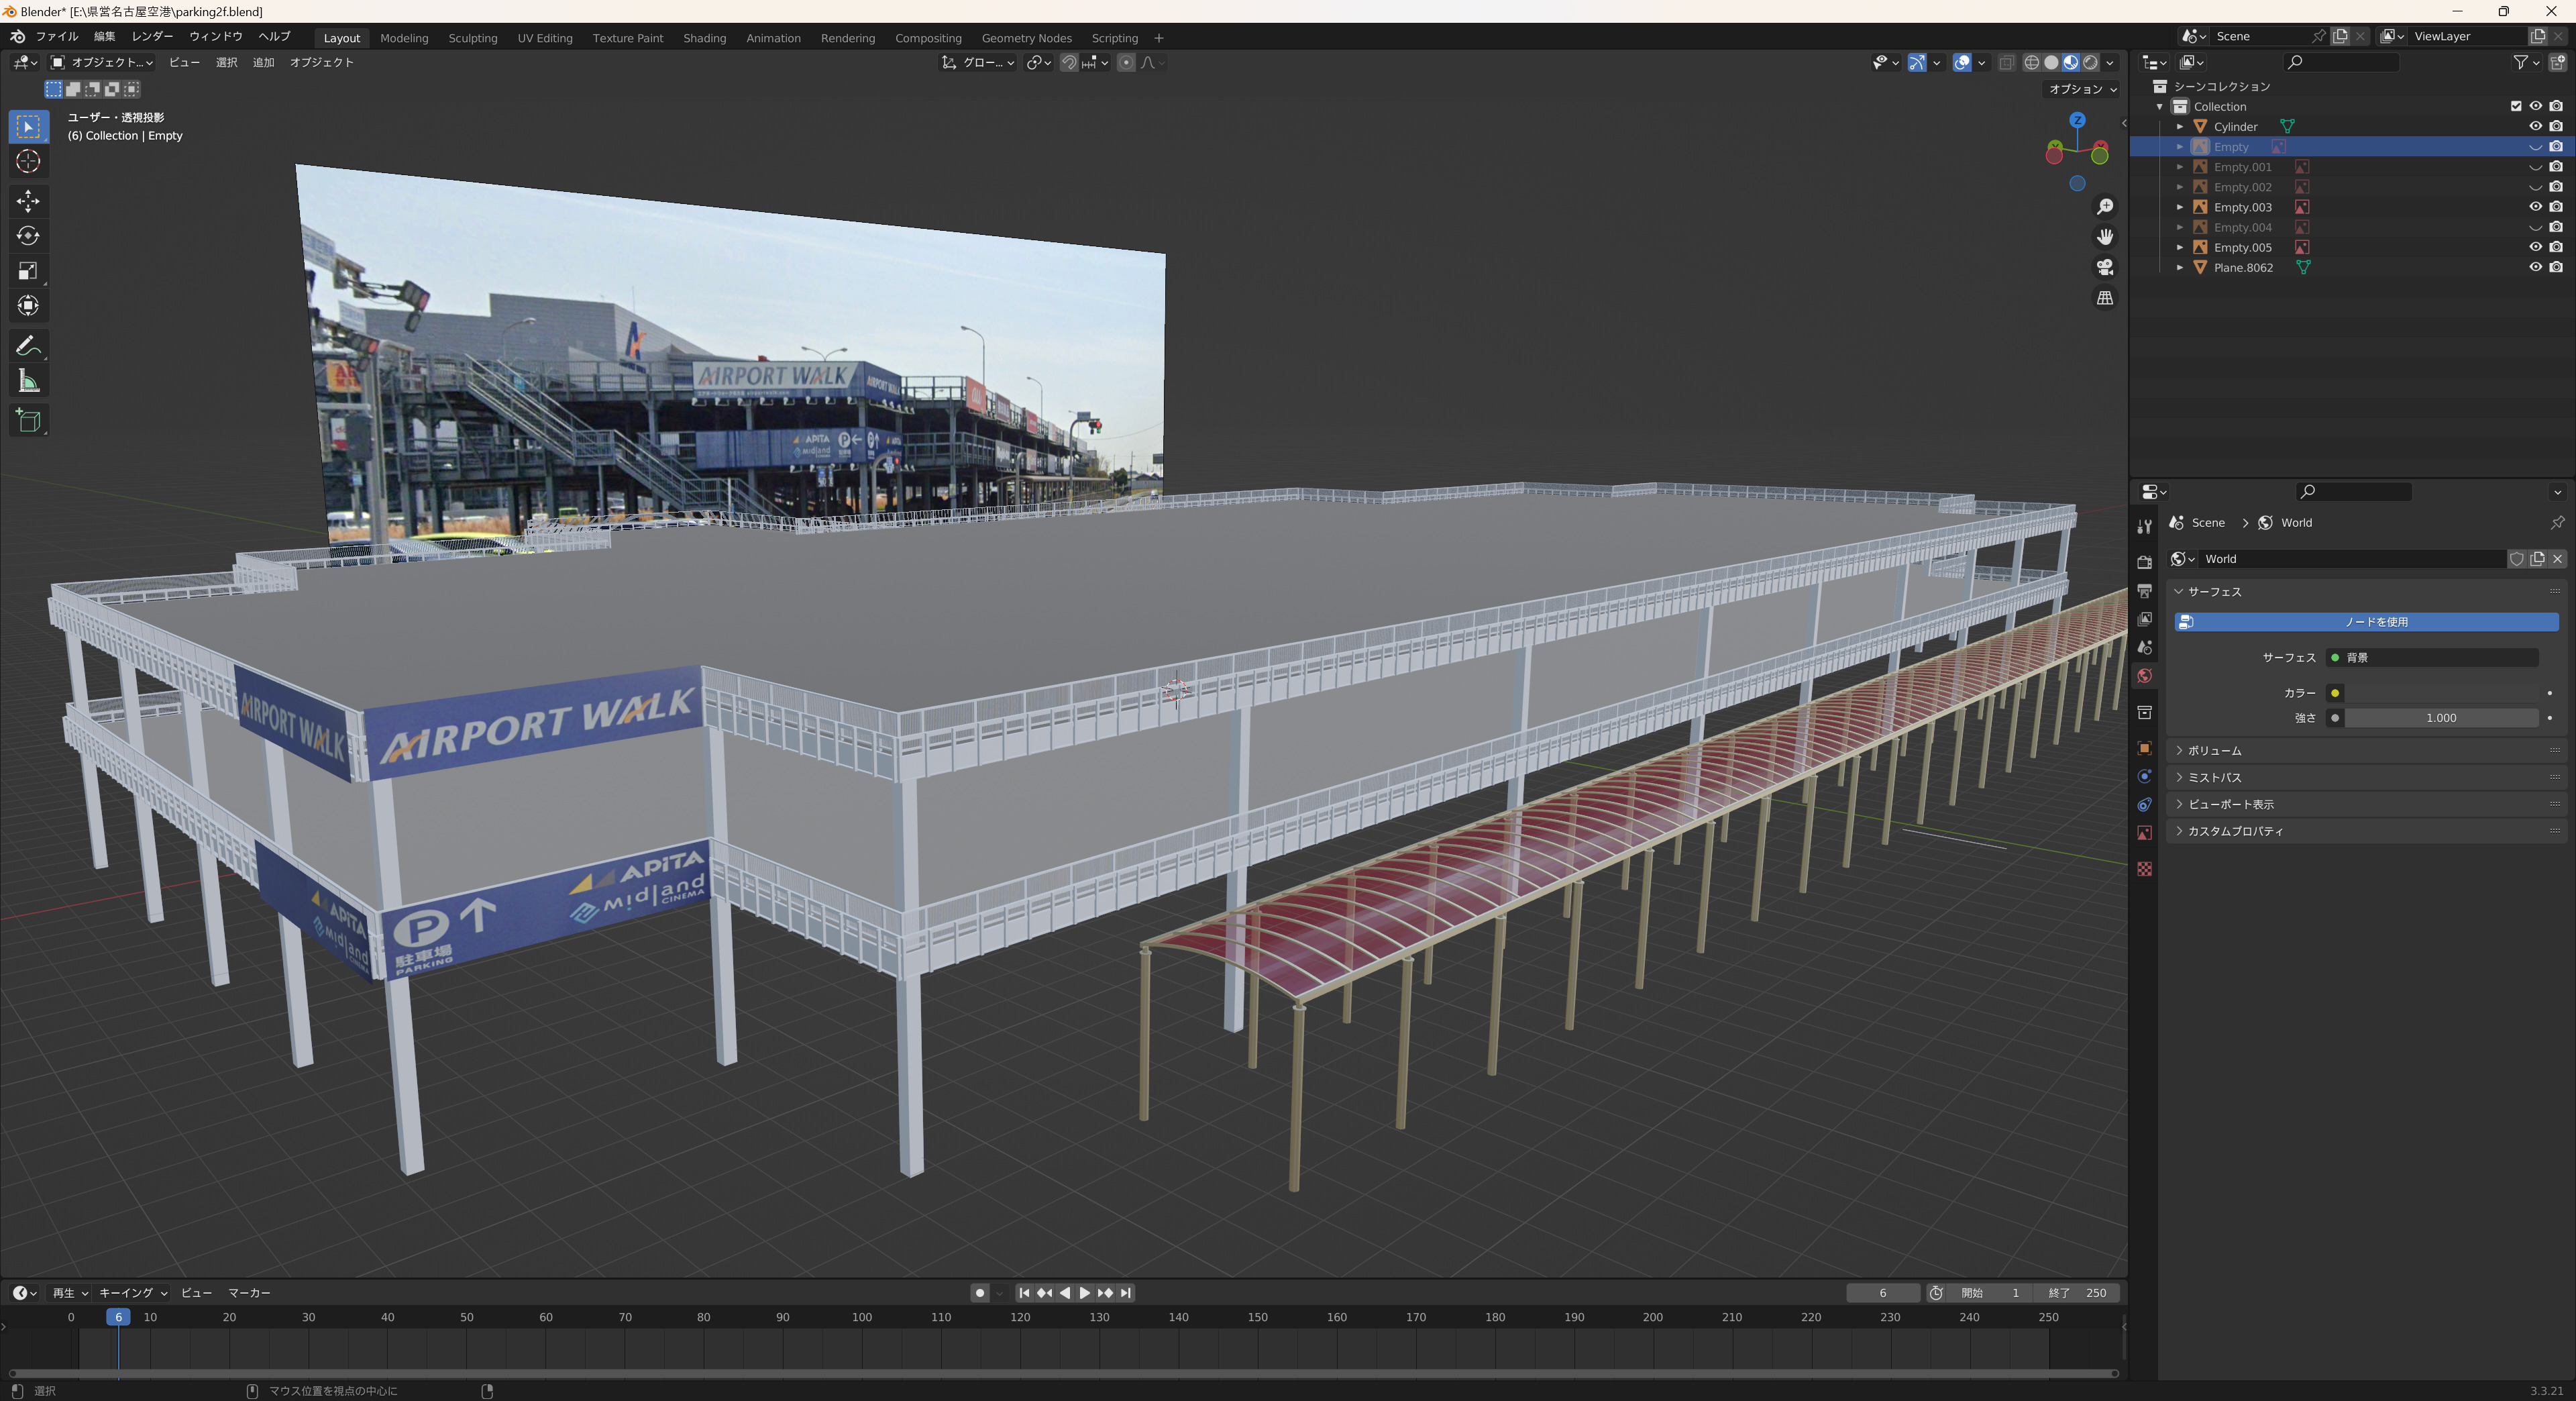The image size is (2576, 1401).
Task: Open the キーイング menu in timeline
Action: click(x=133, y=1293)
